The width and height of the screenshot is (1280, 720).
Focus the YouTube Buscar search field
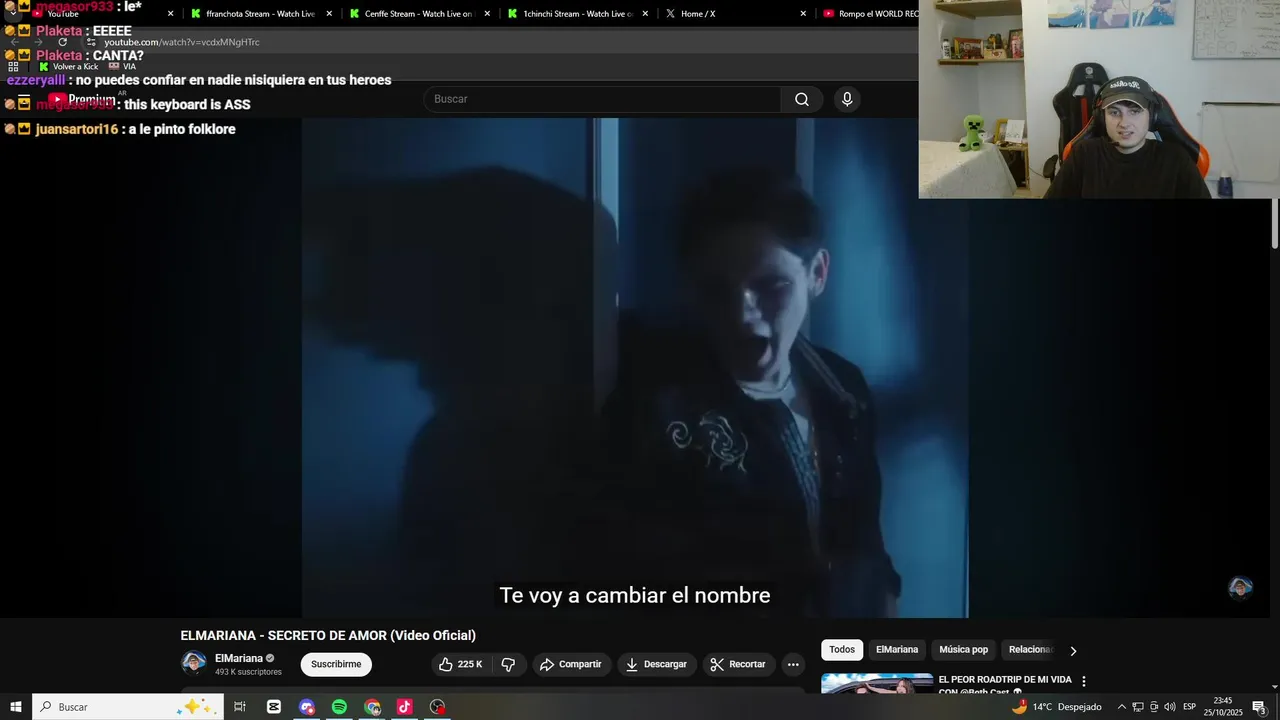tap(602, 99)
